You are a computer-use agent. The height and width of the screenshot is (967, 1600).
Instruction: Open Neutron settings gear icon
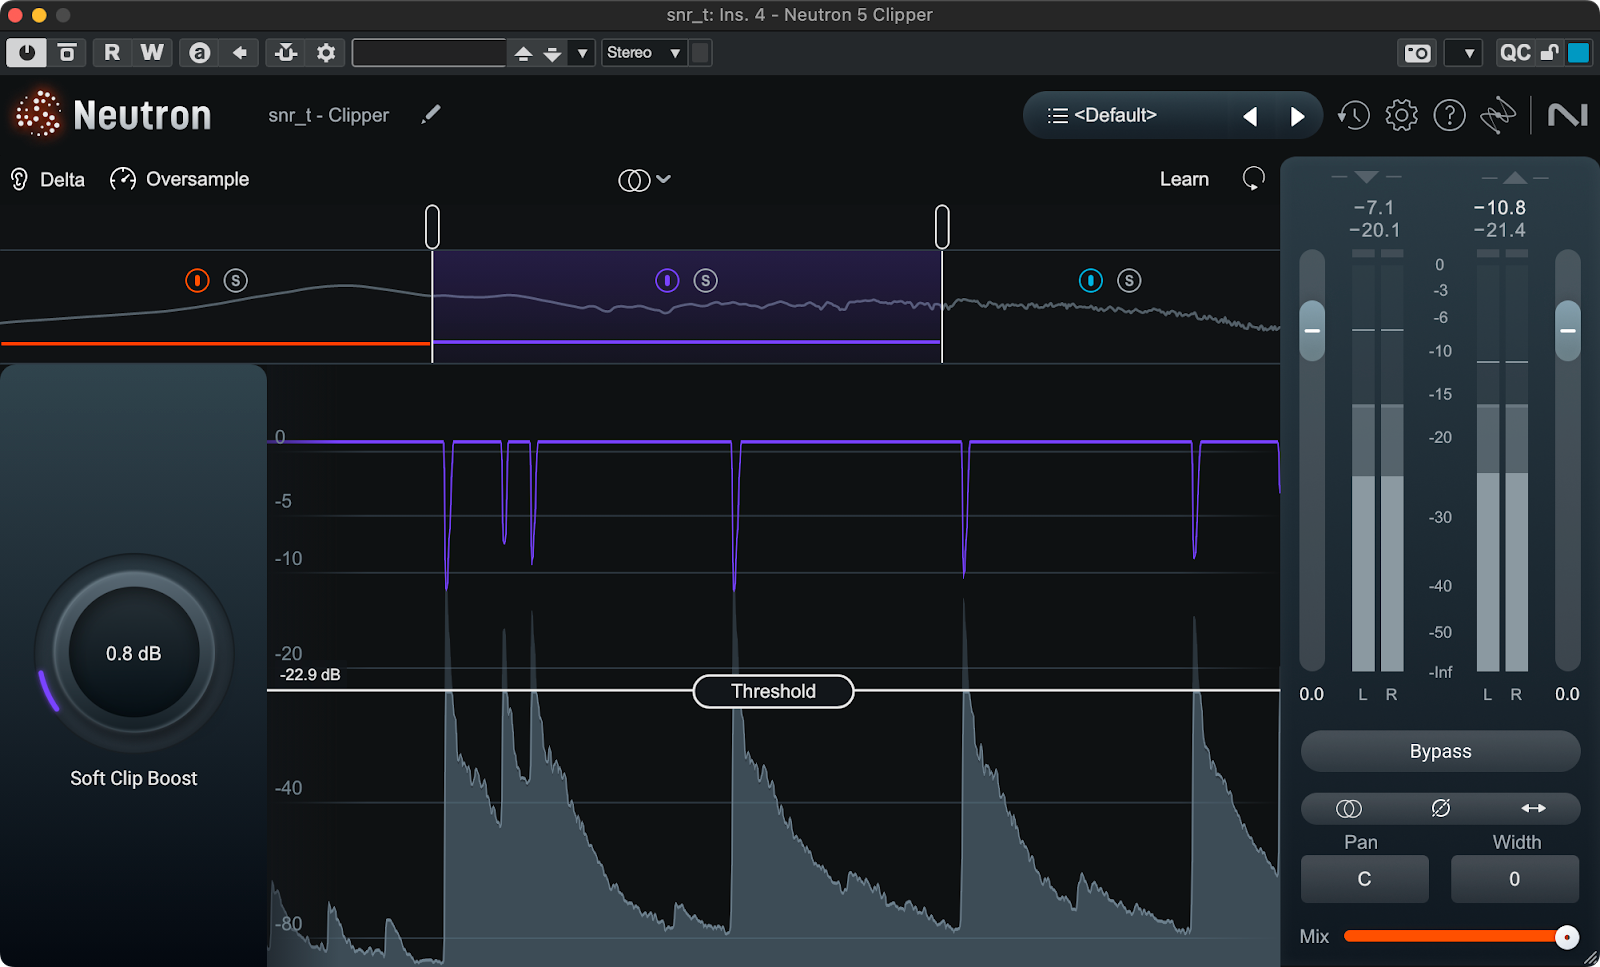tap(1401, 116)
